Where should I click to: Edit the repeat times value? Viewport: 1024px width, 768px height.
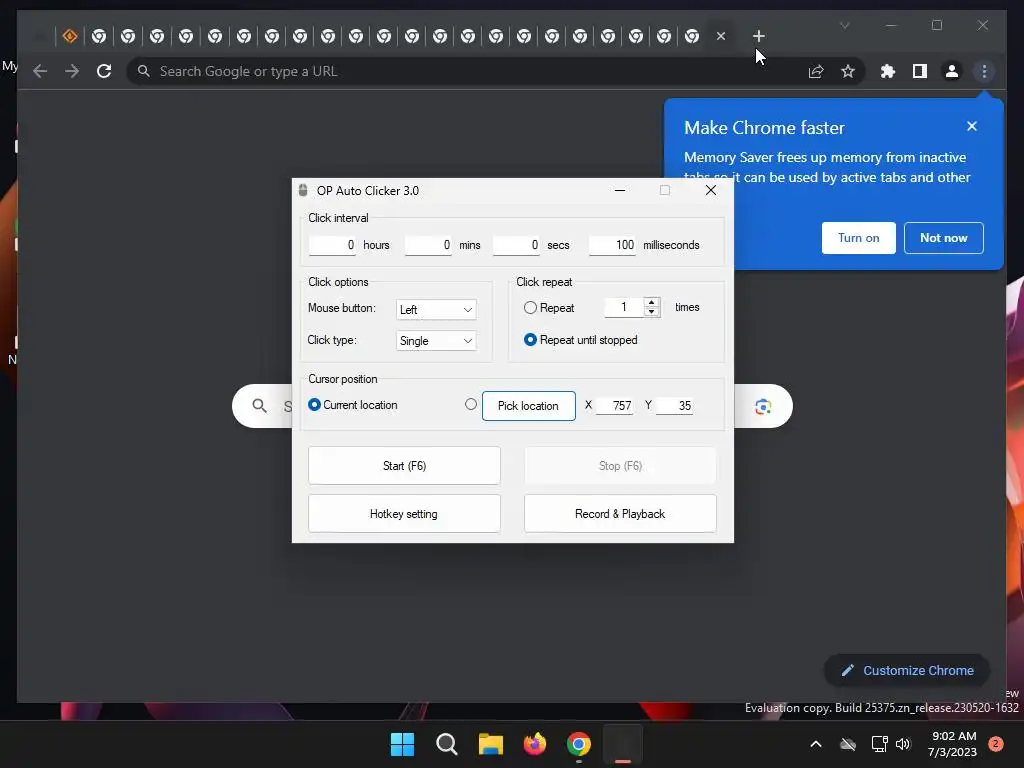(x=624, y=307)
